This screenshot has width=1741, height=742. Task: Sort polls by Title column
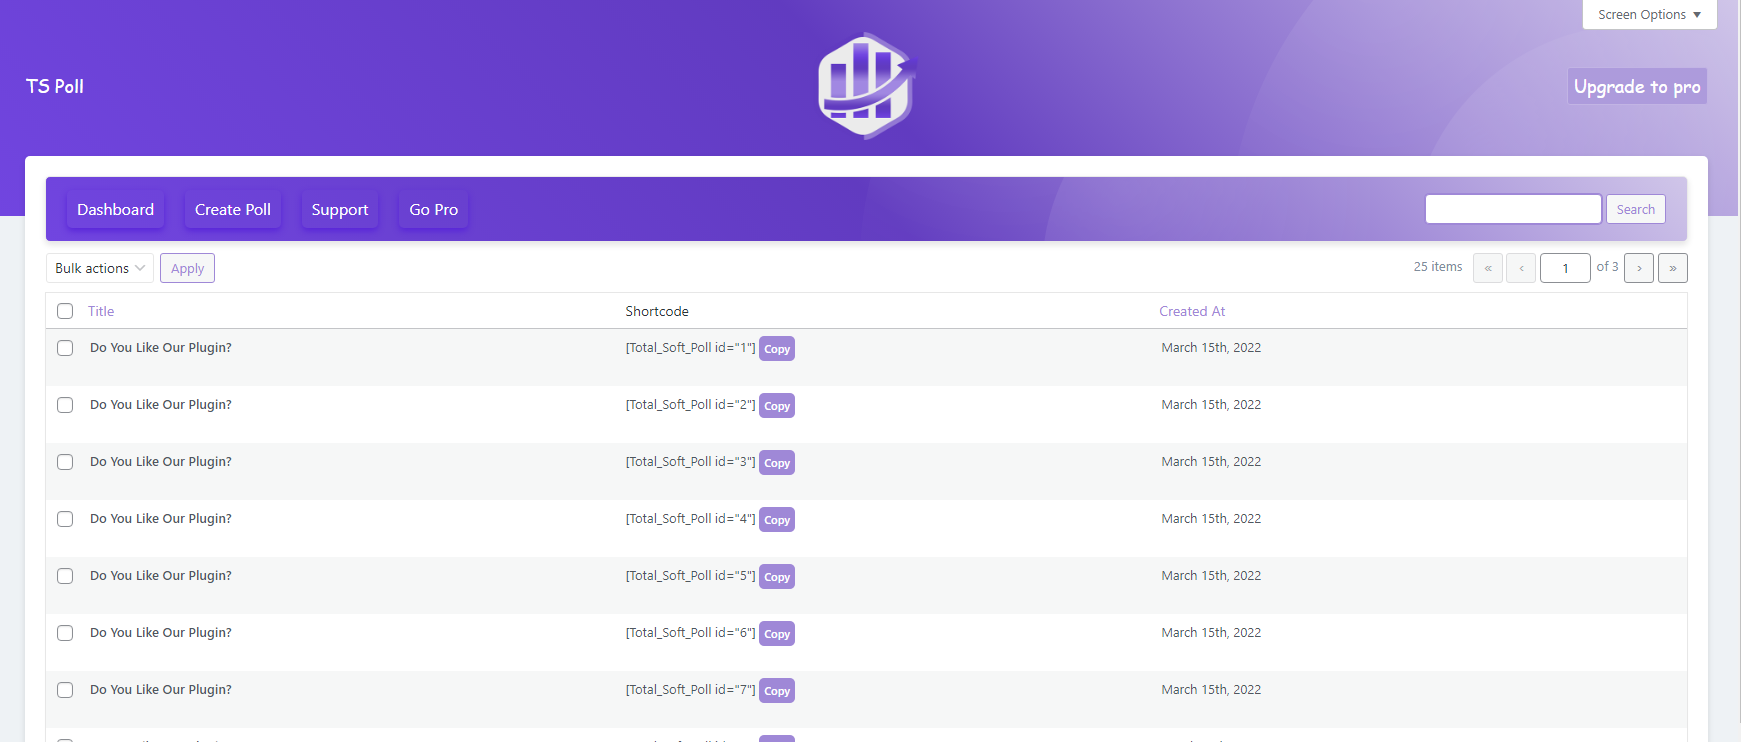101,311
